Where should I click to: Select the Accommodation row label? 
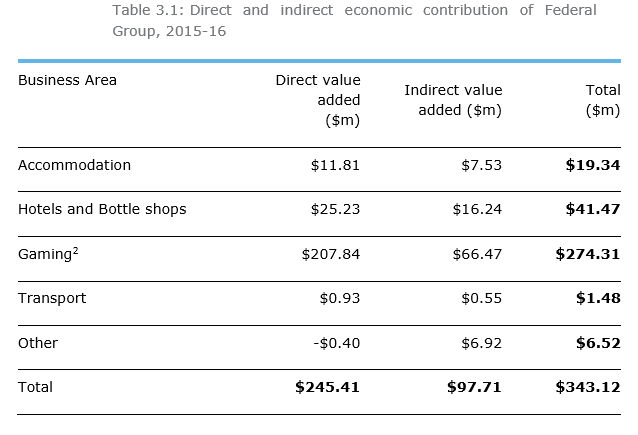74,165
